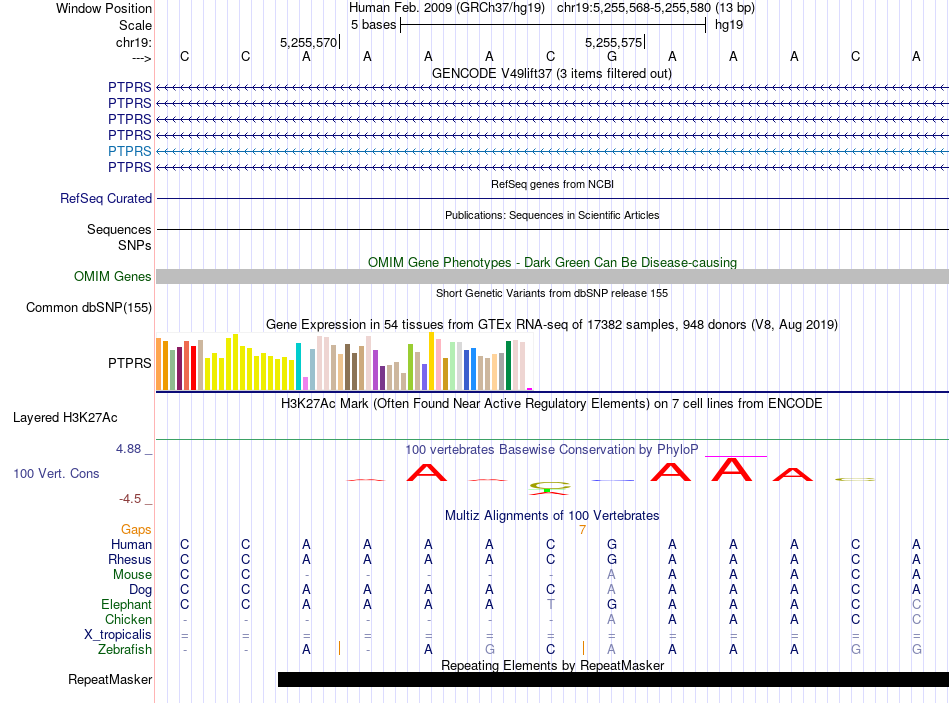This screenshot has height=703, width=950.
Task: Click the Mouse species label
Action: [132, 574]
